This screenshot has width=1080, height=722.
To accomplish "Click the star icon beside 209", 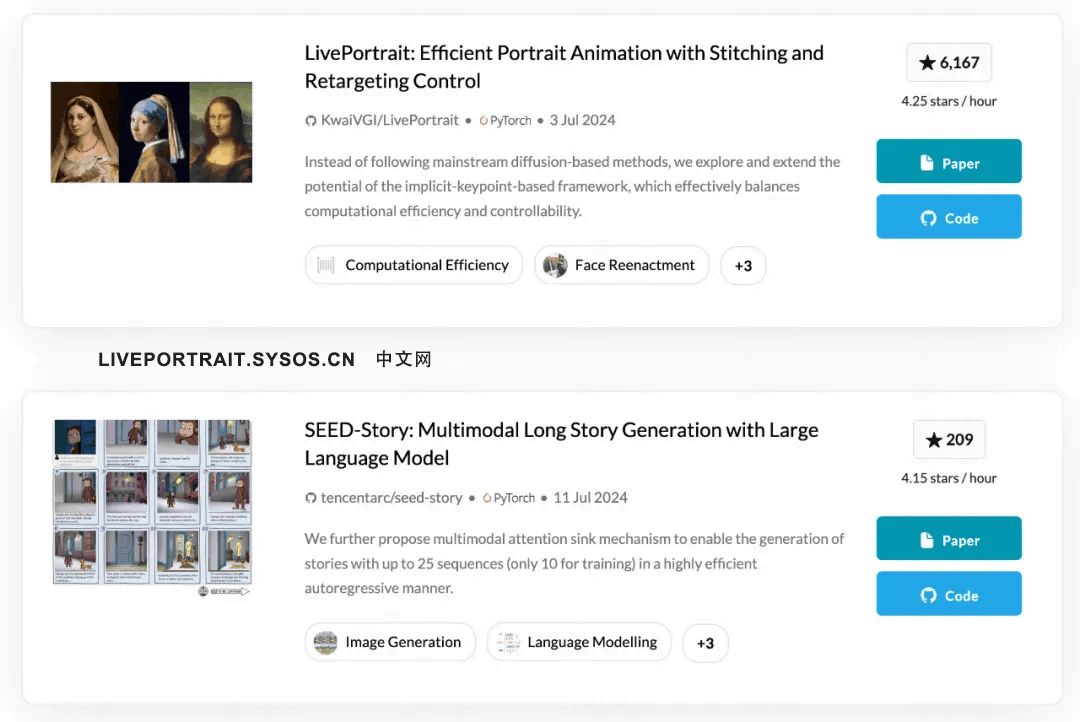I will (x=933, y=440).
